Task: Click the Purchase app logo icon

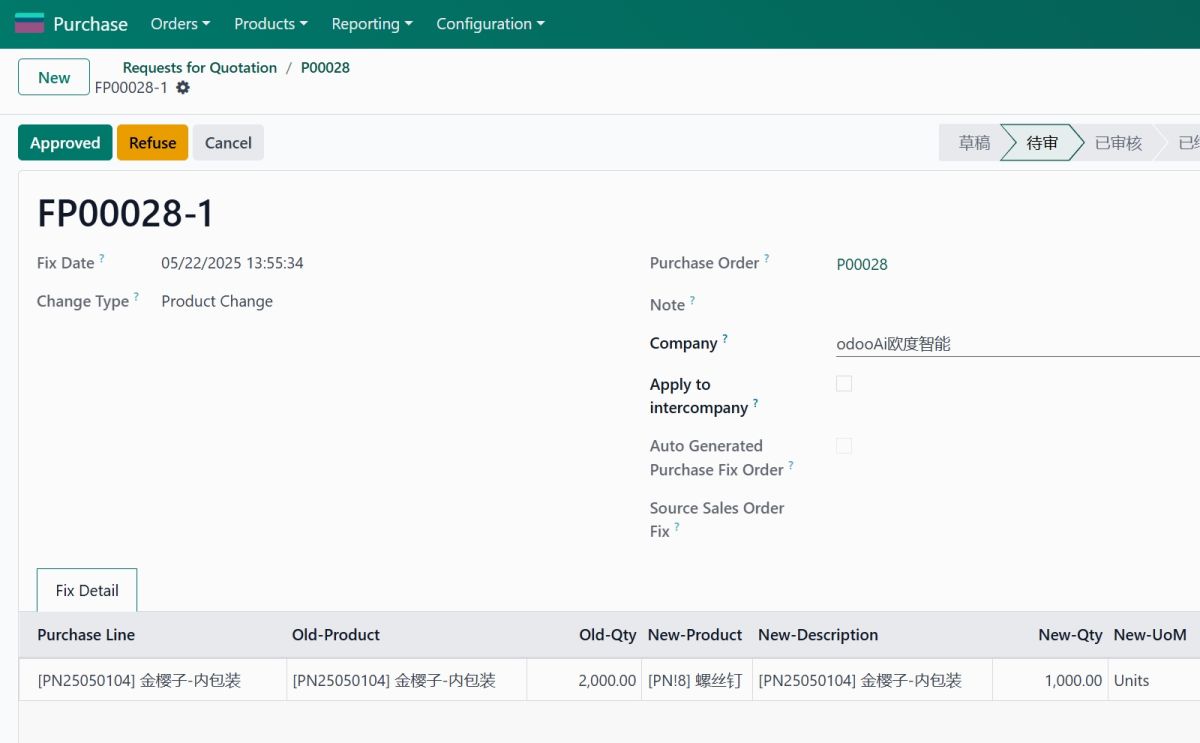Action: tap(29, 24)
